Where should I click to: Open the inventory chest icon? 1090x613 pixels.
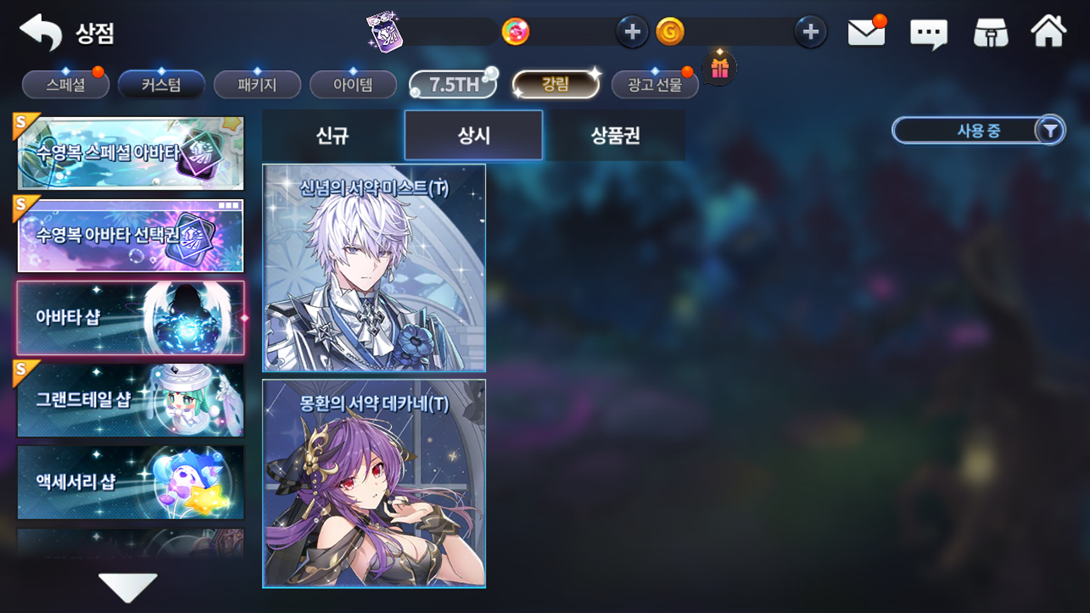point(991,33)
